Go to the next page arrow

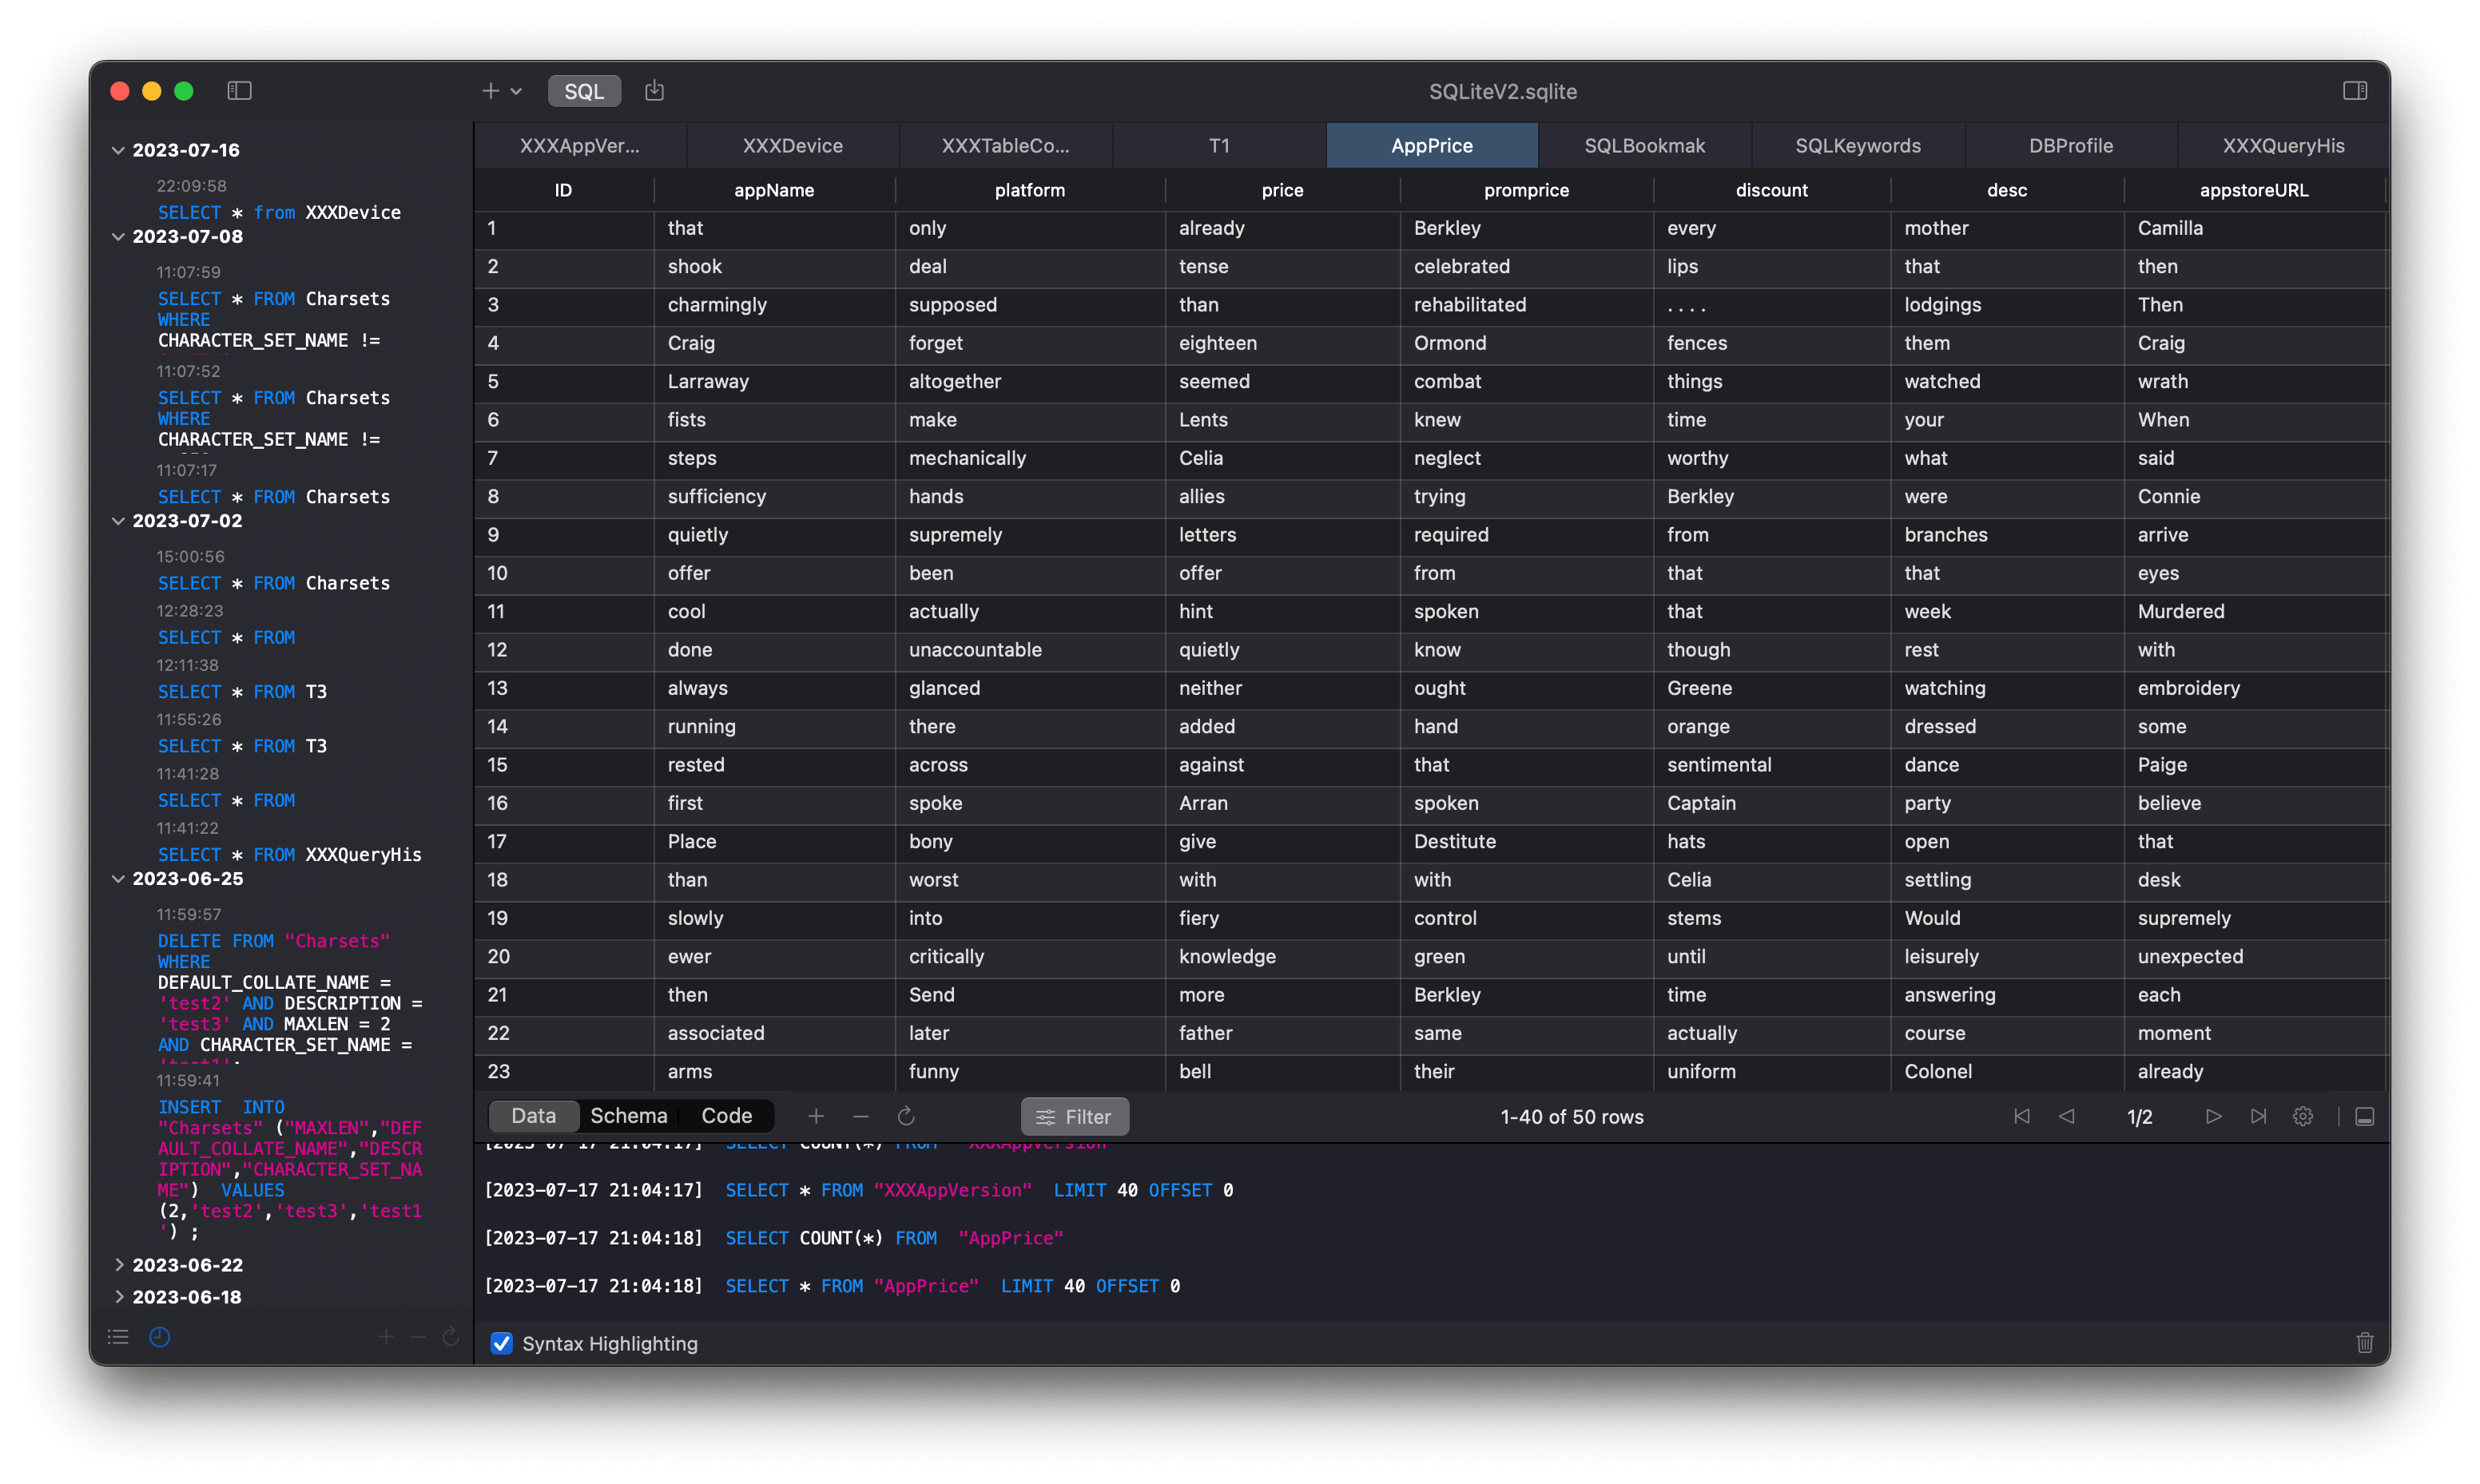pyautogui.click(x=2213, y=1116)
